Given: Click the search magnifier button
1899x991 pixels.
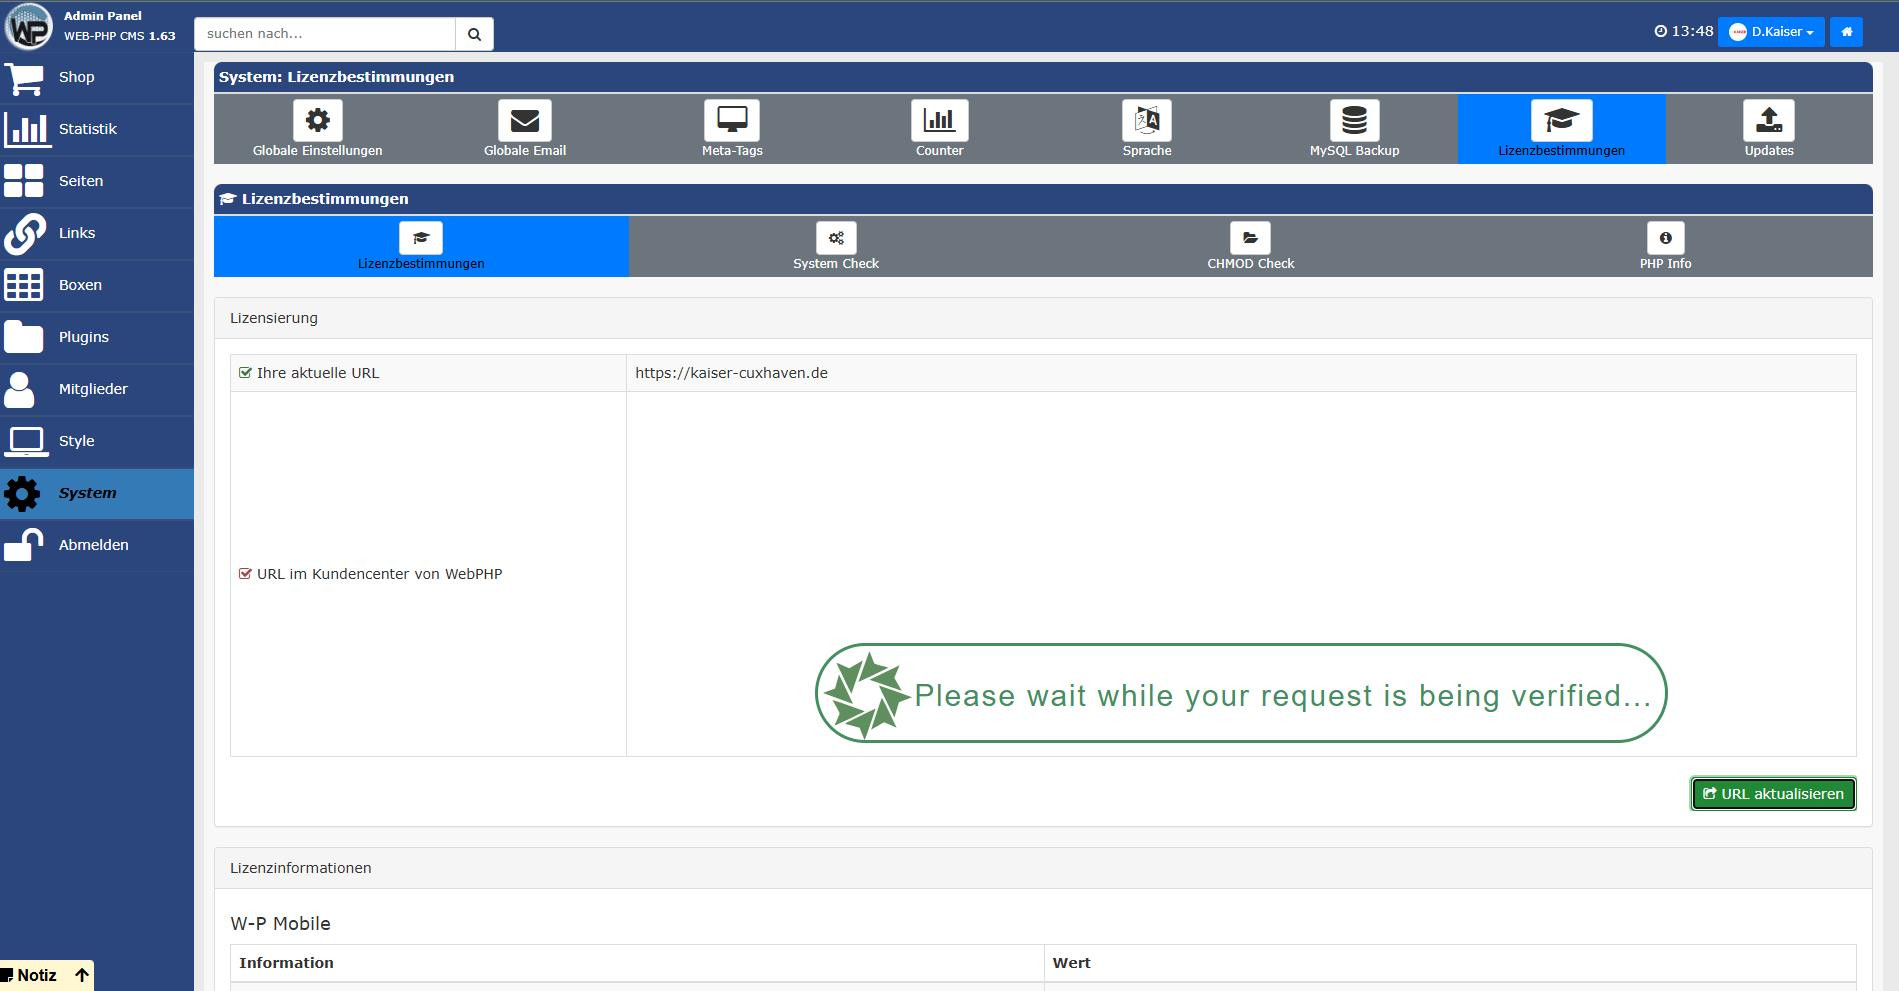Looking at the screenshot, I should [x=474, y=34].
